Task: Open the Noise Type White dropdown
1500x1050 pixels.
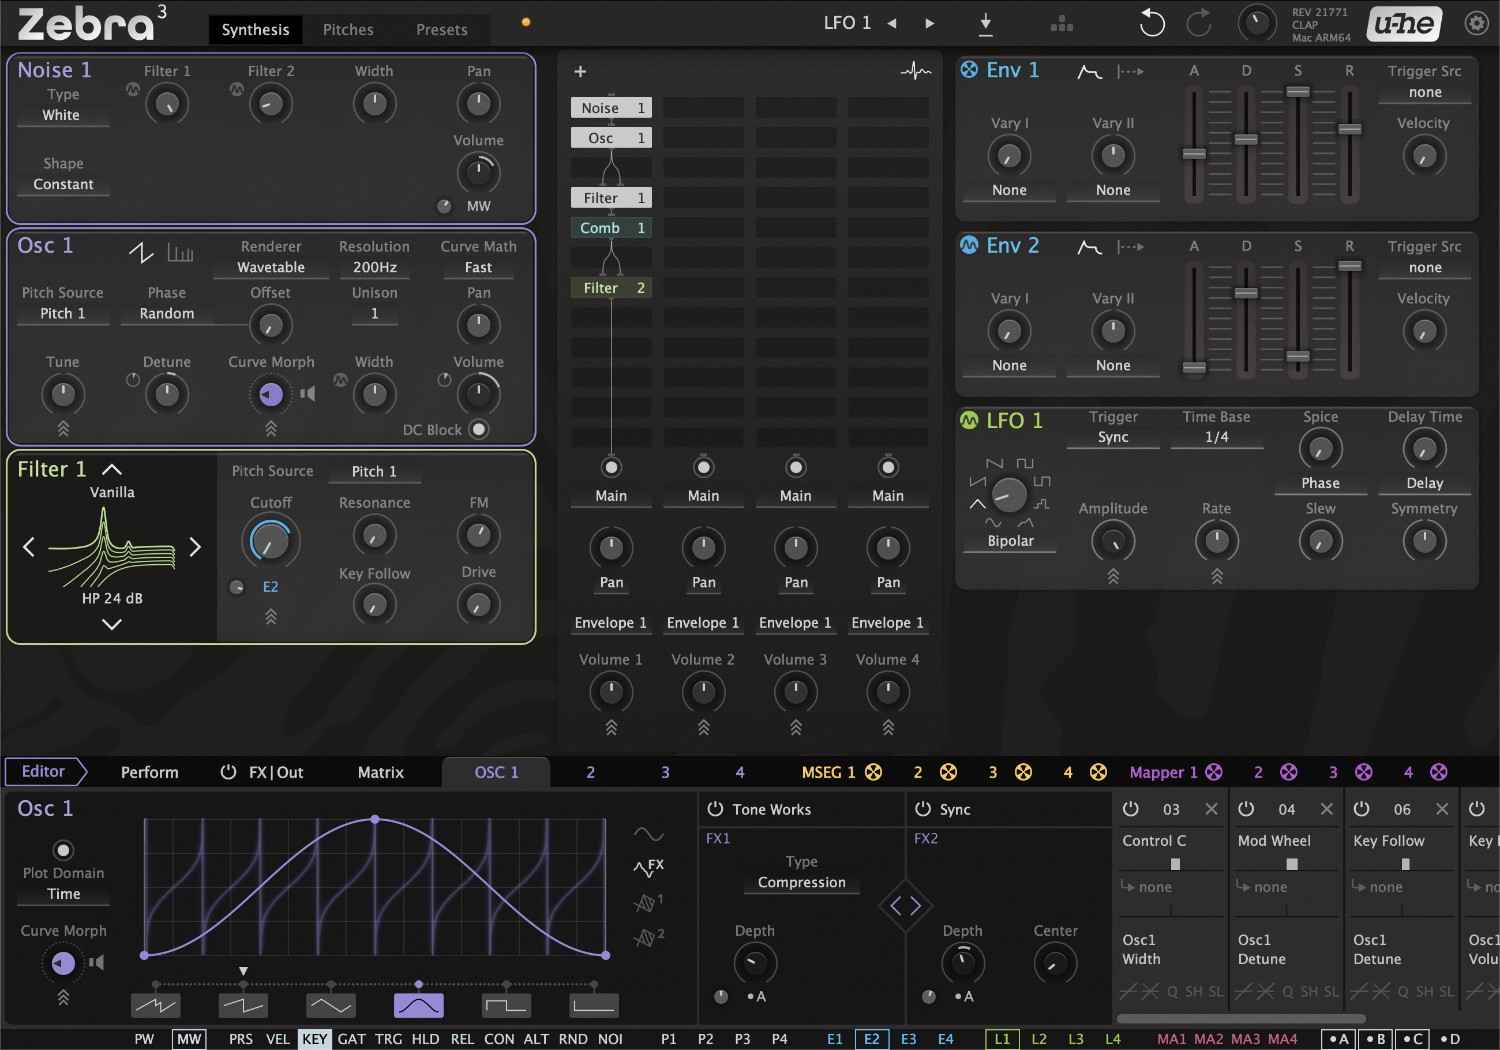Action: pos(62,115)
